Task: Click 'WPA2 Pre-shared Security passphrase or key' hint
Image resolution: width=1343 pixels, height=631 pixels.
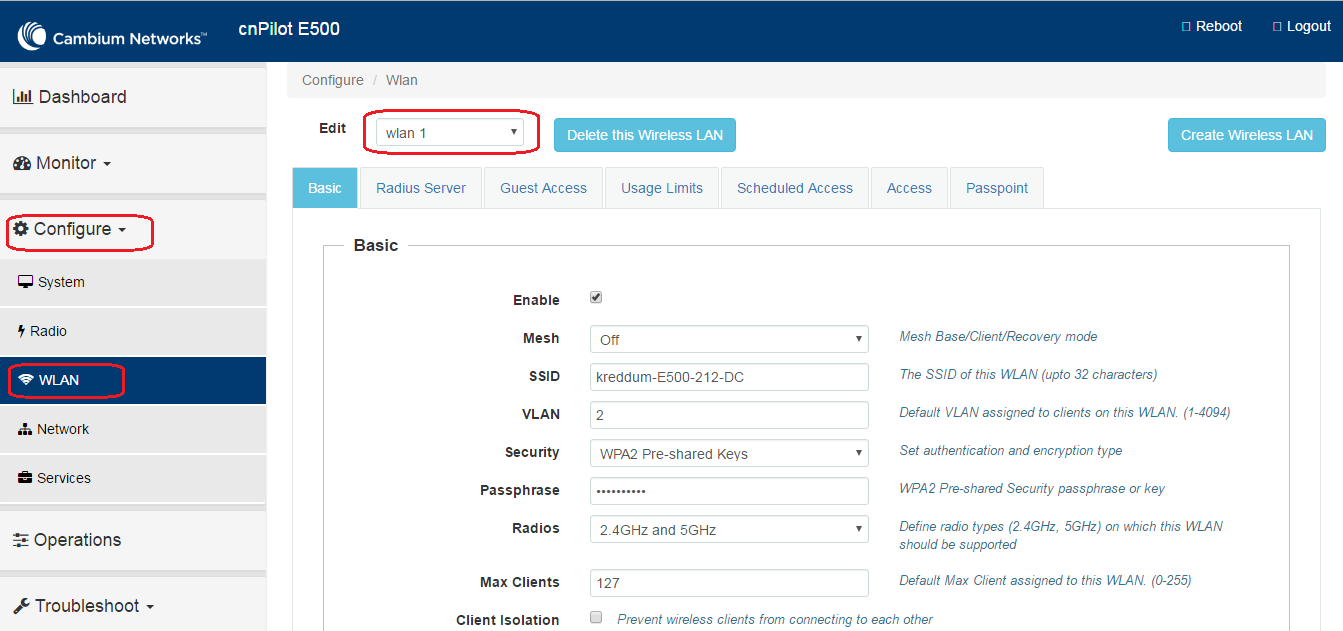Action: click(x=1032, y=489)
